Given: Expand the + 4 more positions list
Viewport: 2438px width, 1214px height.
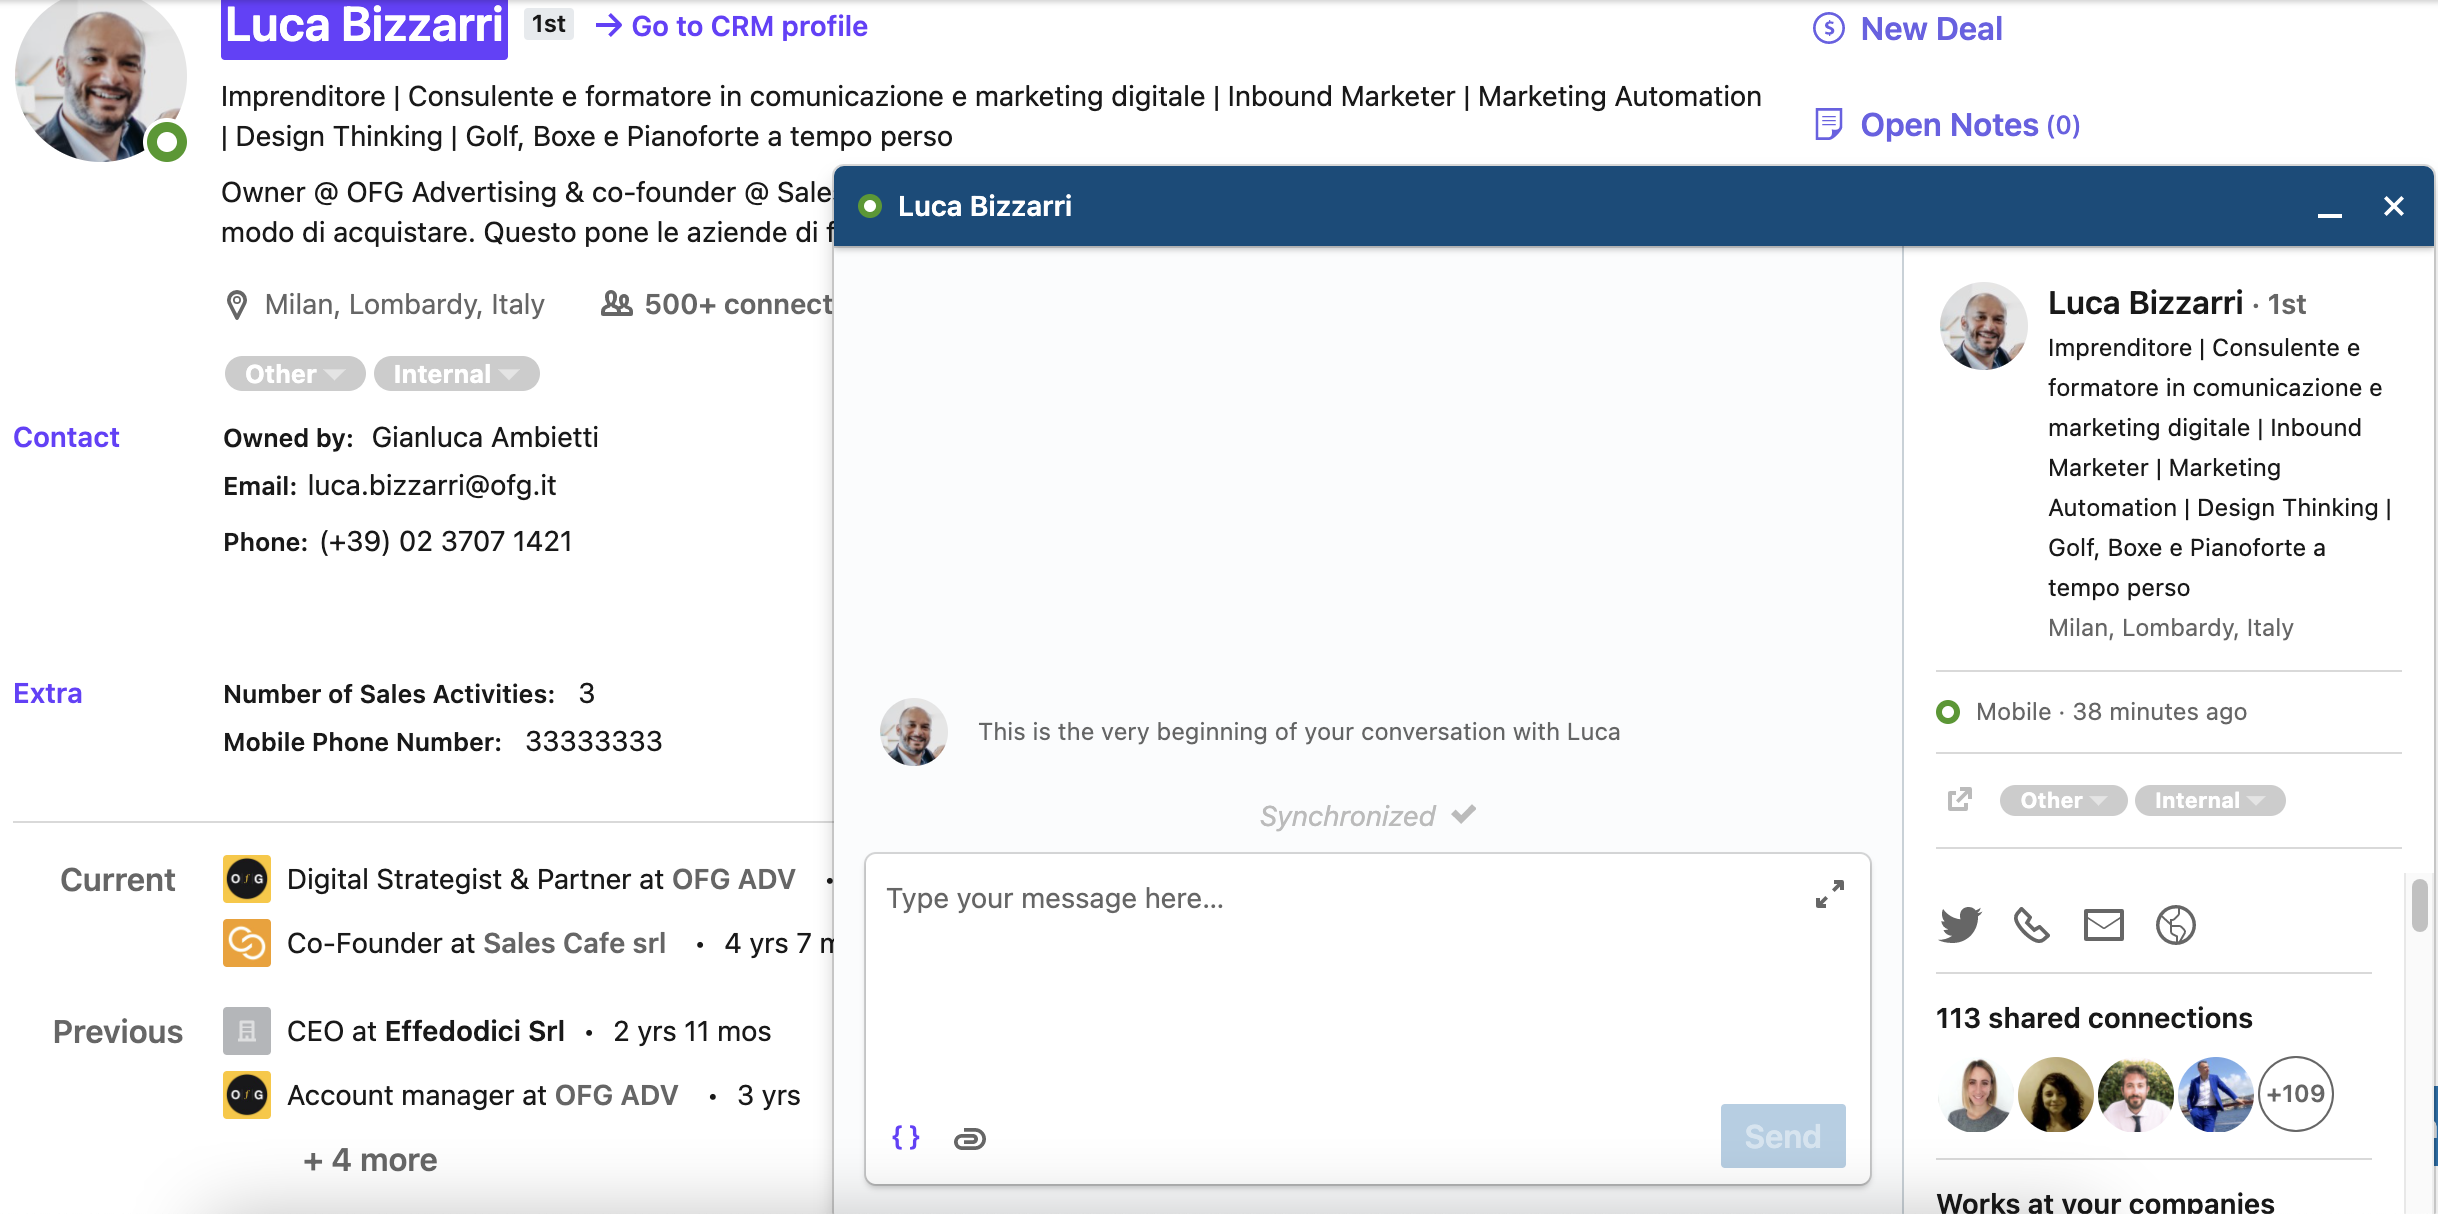Looking at the screenshot, I should [x=370, y=1159].
